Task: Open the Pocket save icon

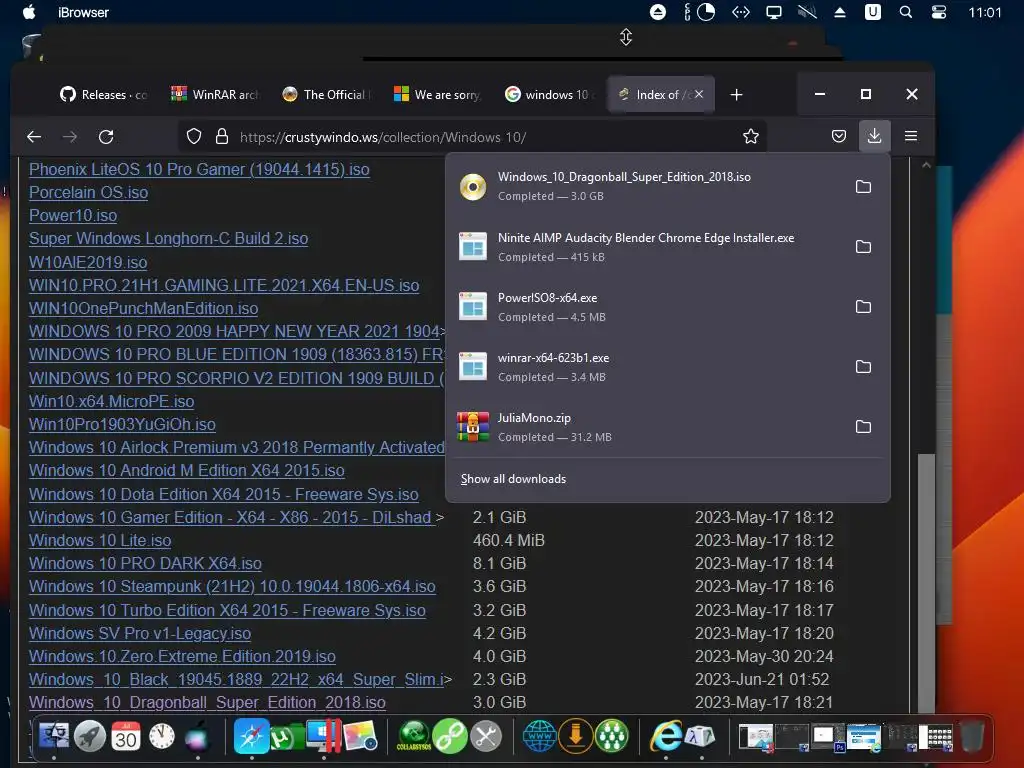Action: (839, 136)
